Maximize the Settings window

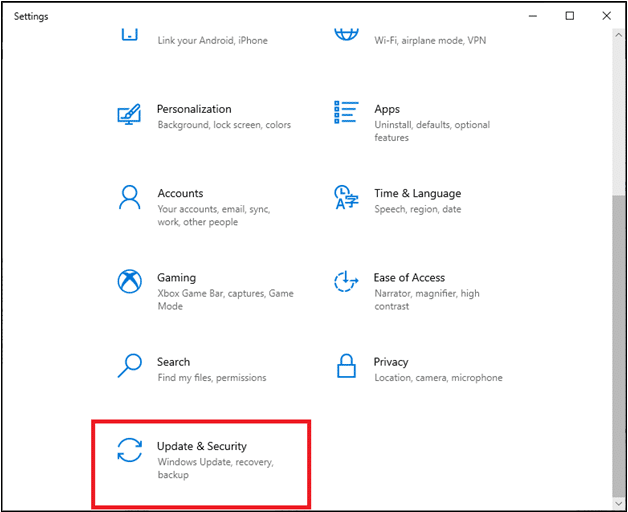pos(570,16)
